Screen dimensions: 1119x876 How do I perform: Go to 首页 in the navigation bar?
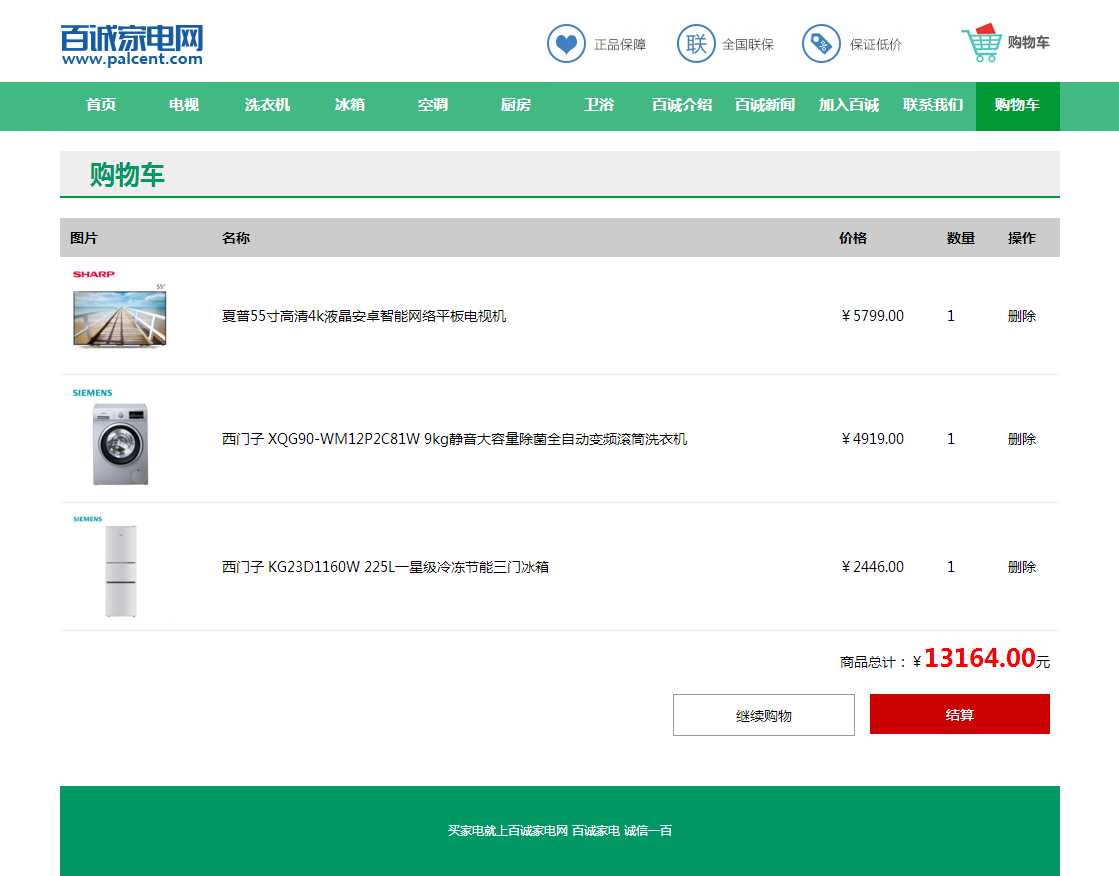101,105
